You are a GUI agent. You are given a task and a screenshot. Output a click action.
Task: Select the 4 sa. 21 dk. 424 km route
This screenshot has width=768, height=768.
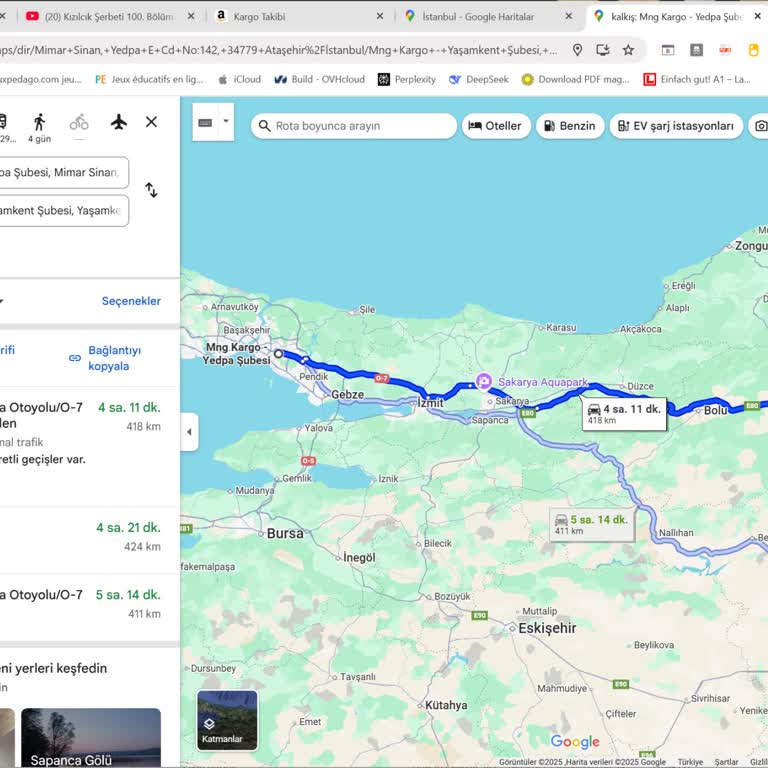click(89, 540)
